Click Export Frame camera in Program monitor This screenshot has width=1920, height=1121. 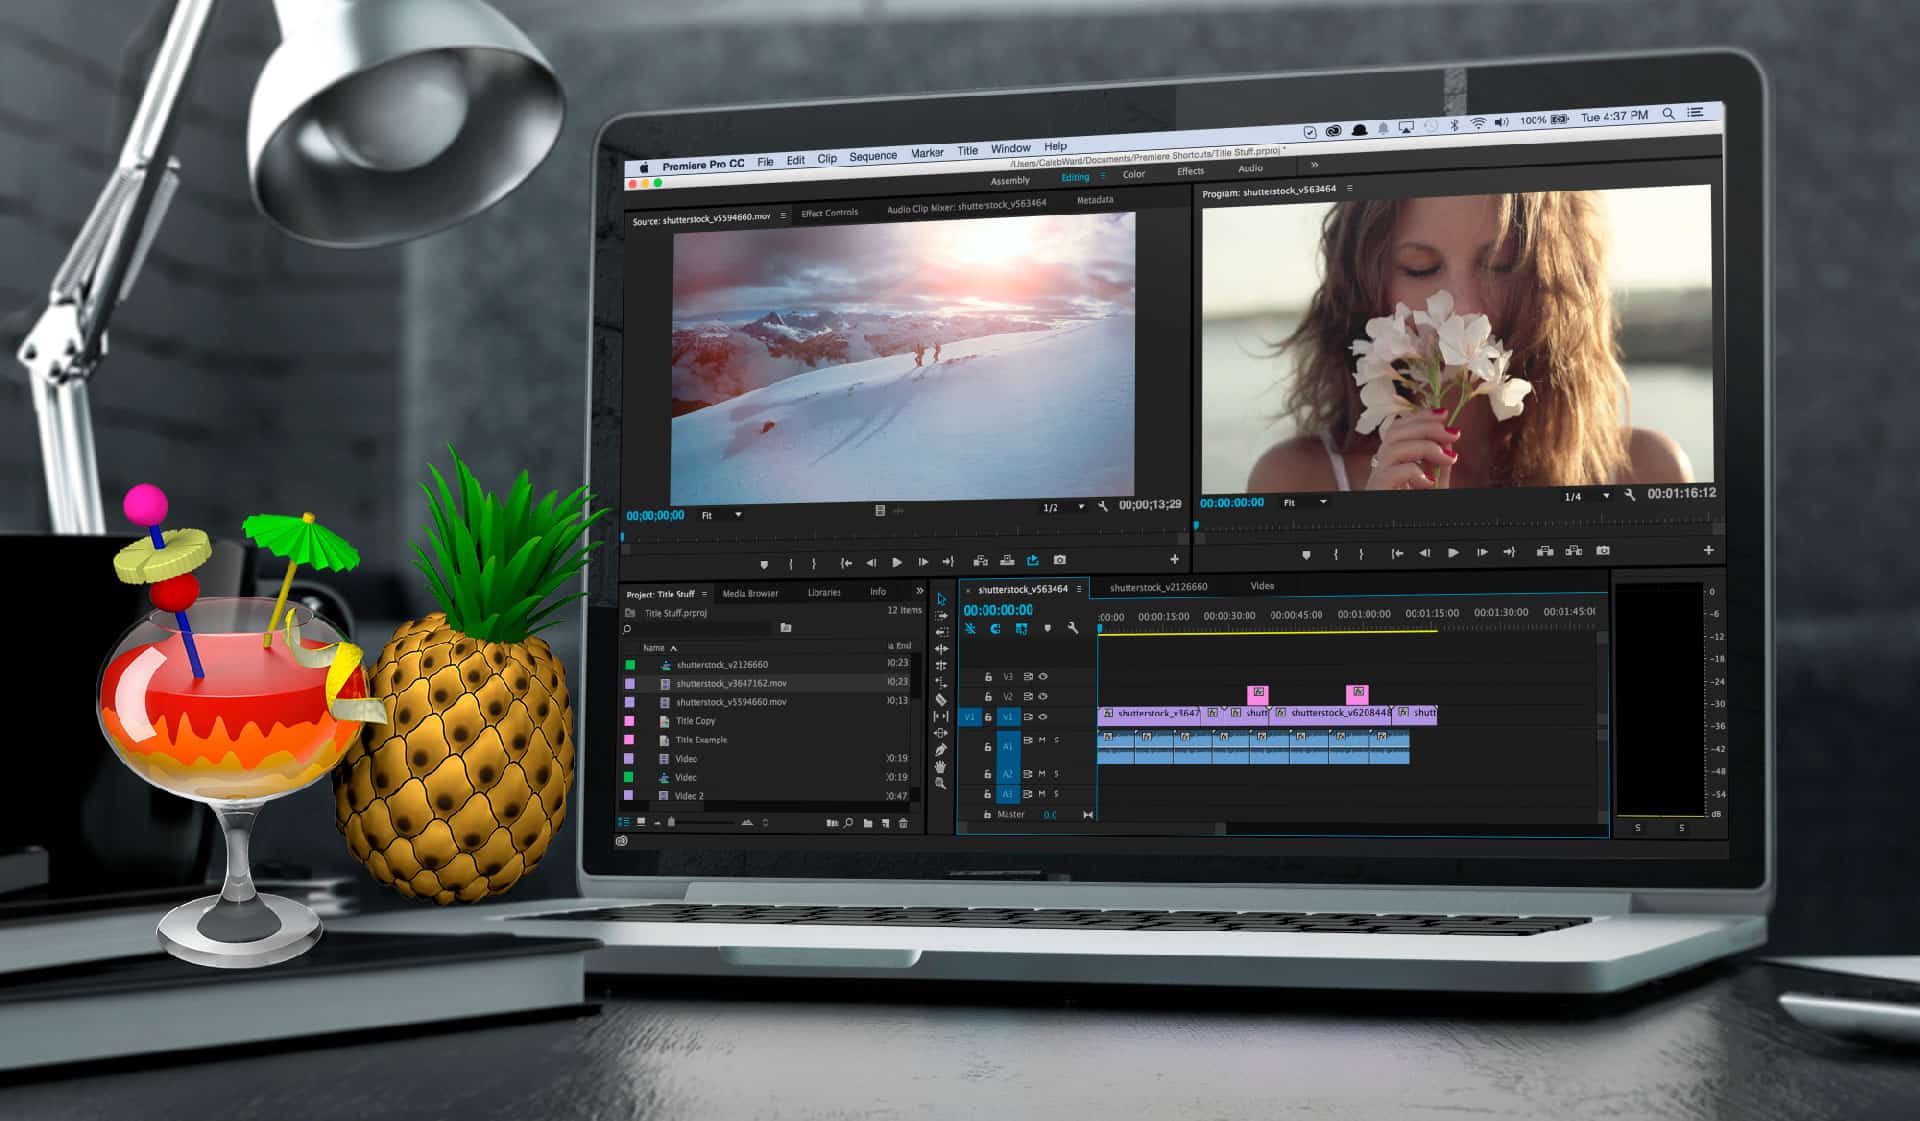(x=1603, y=550)
